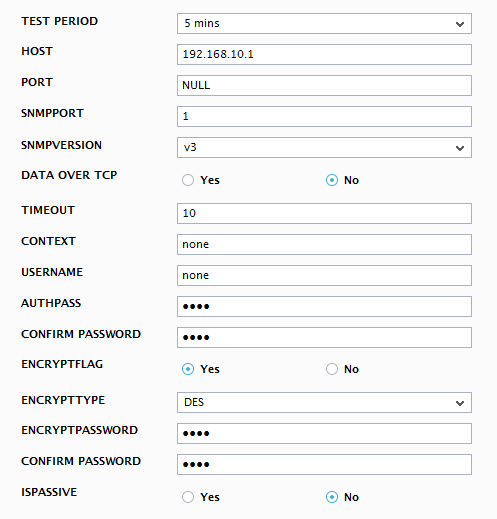
Task: Click Confirm Password field below AuthPass
Action: (x=324, y=337)
